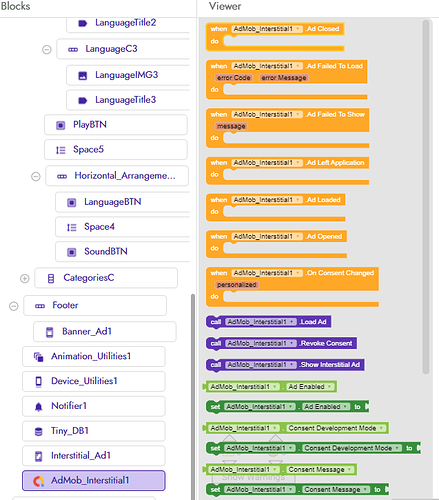The width and height of the screenshot is (439, 500).
Task: Click the Tiny_DB1 database icon
Action: click(38, 431)
